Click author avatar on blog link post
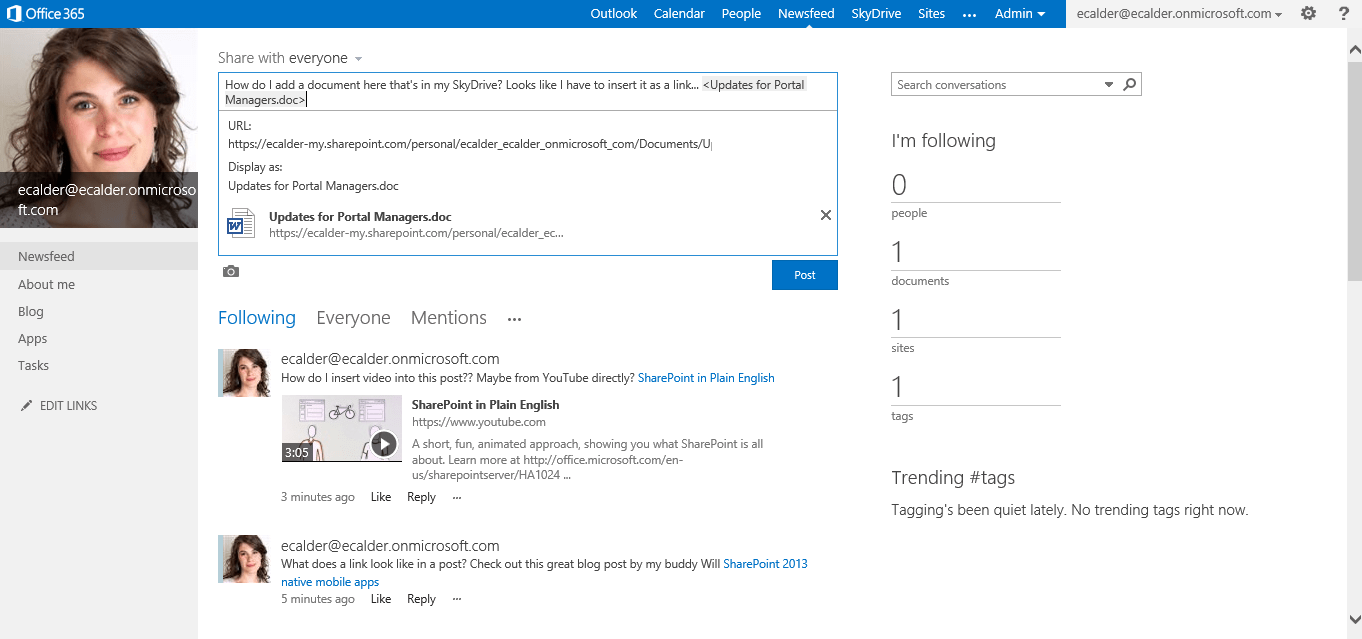This screenshot has width=1362, height=639. [244, 559]
